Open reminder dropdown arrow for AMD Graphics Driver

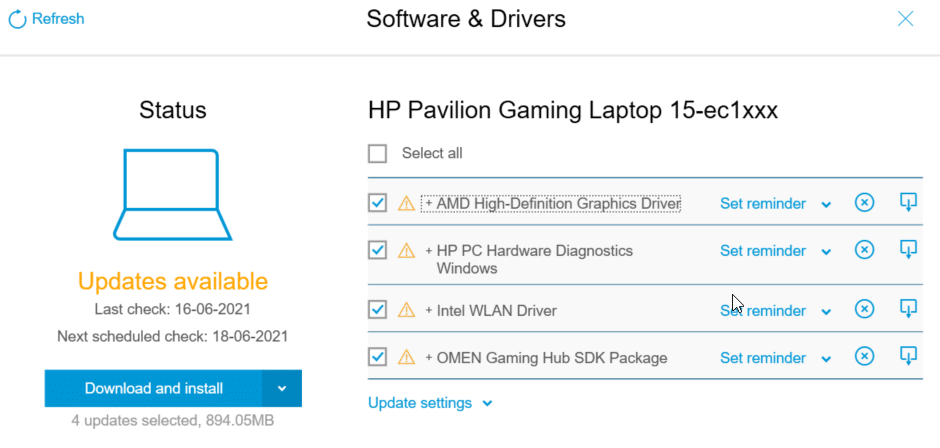(x=826, y=205)
